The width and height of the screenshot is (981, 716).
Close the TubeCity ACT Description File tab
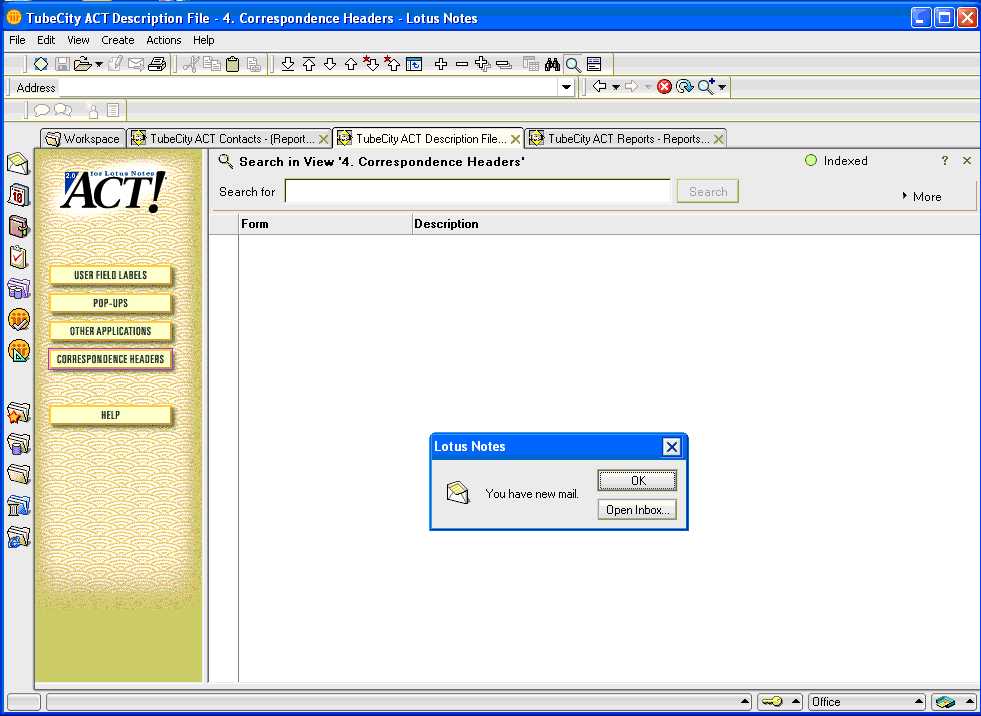(x=515, y=139)
